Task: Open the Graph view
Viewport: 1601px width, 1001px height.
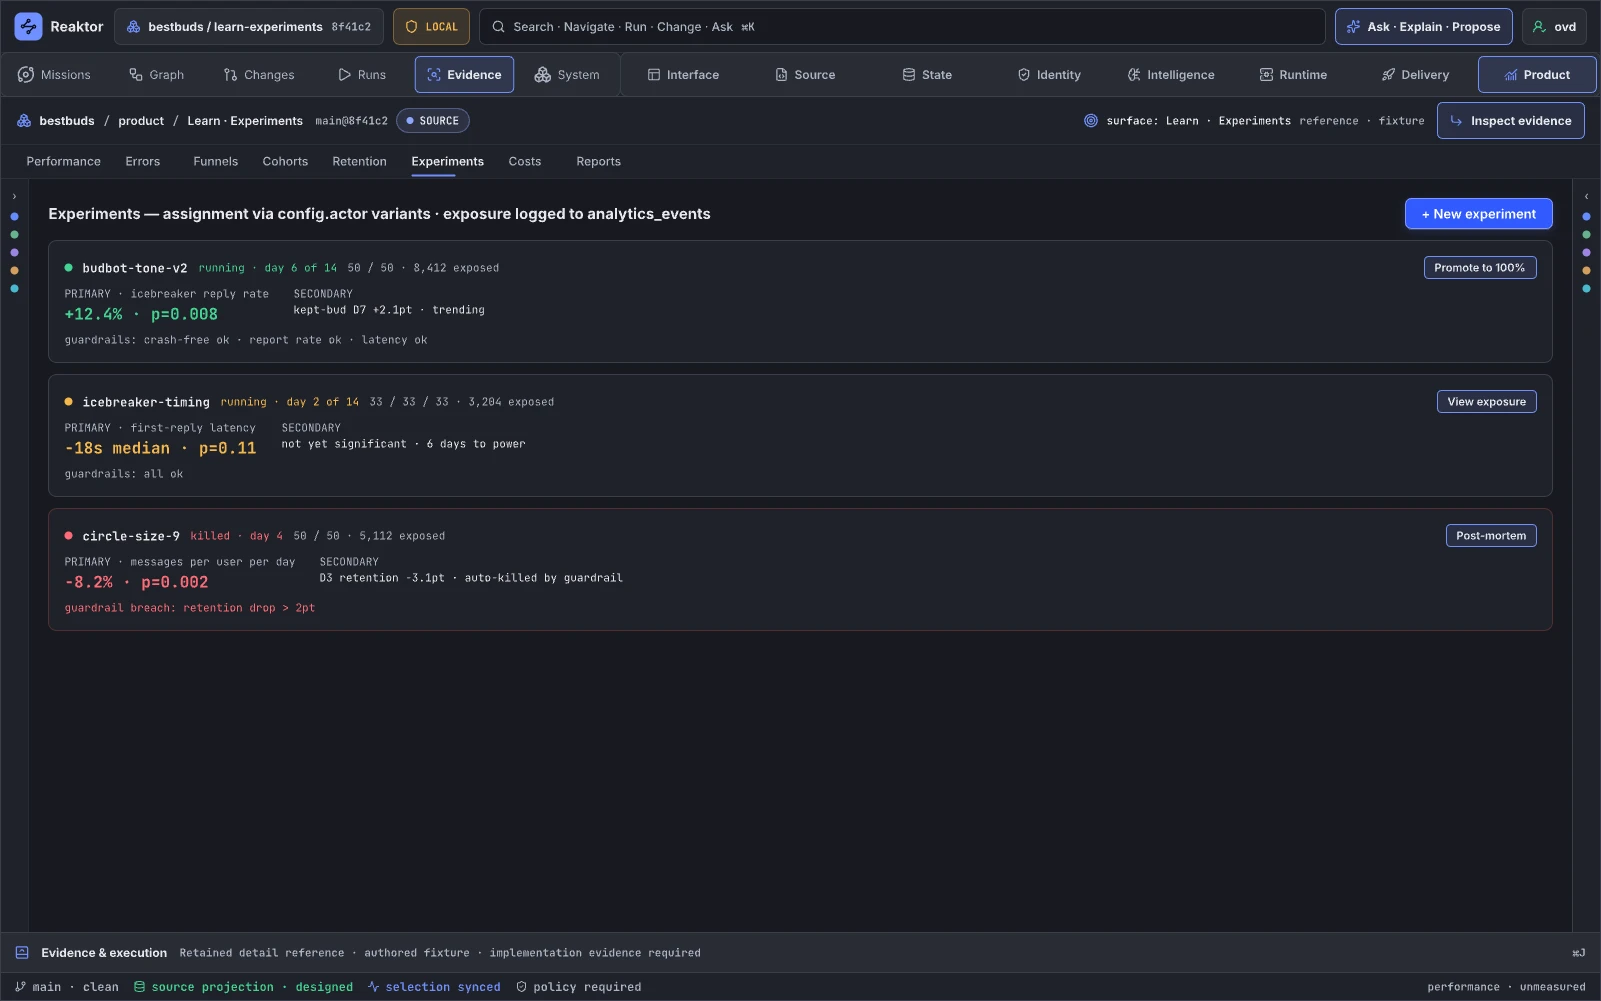Action: (156, 75)
